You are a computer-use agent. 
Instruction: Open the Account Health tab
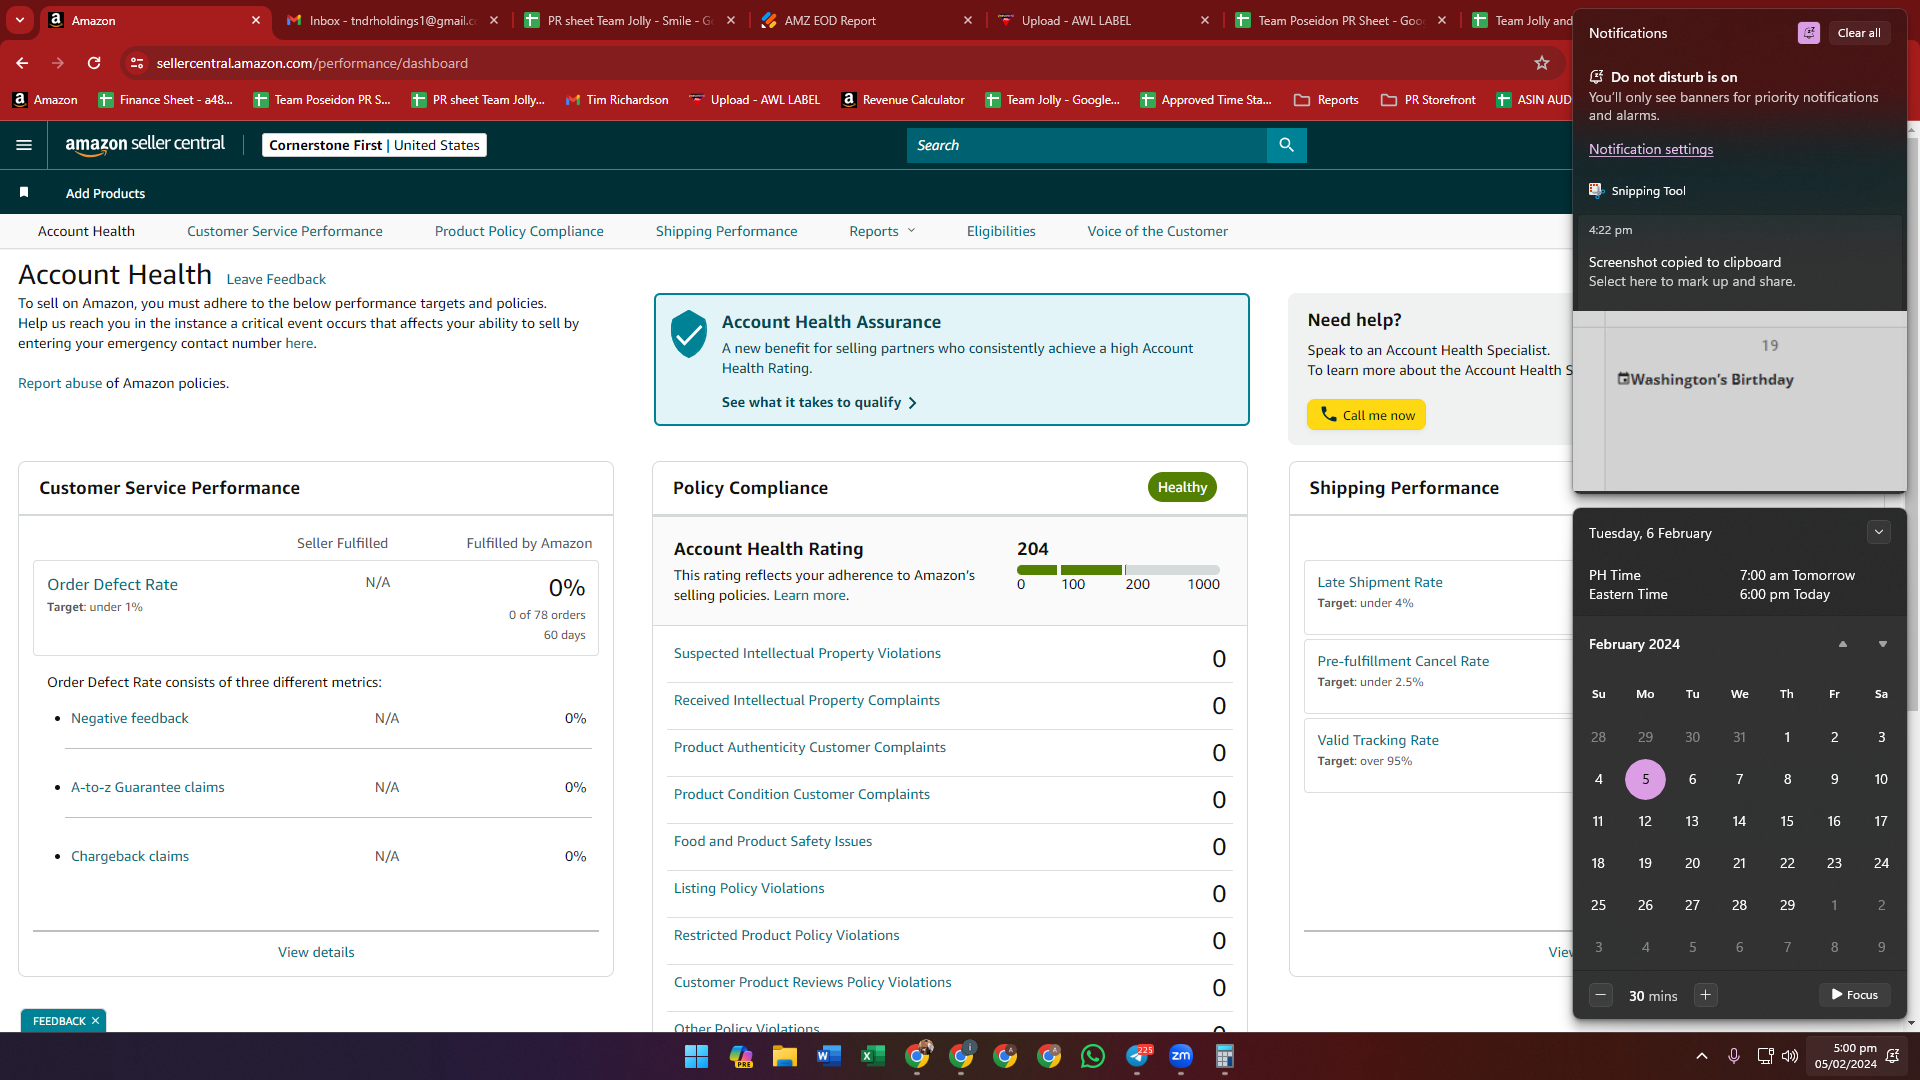coord(86,231)
